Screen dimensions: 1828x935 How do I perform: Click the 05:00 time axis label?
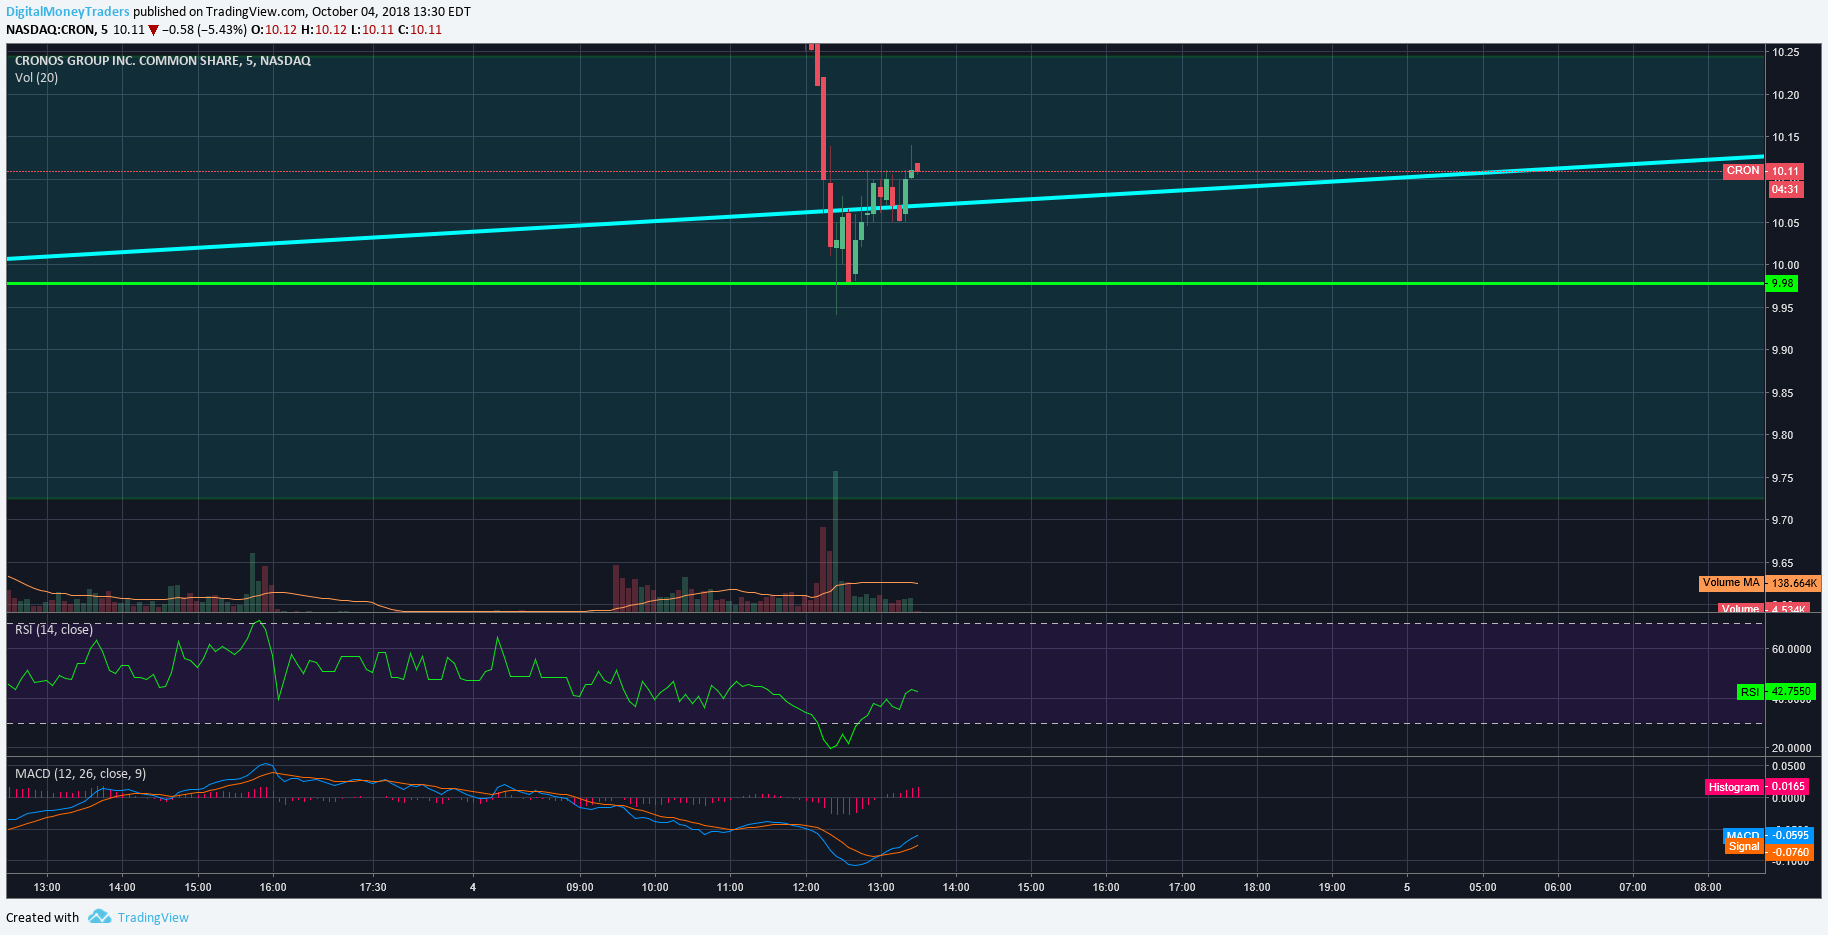pos(1483,888)
